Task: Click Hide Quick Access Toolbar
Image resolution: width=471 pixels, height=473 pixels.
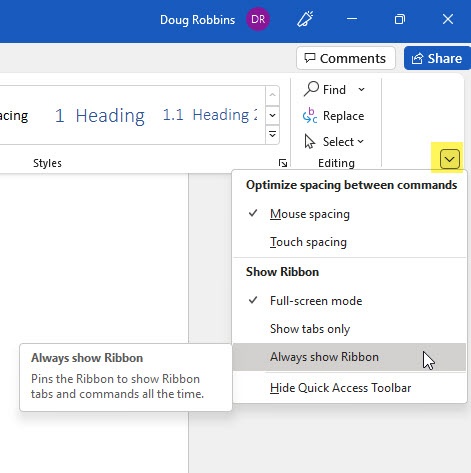Action: [x=349, y=388]
